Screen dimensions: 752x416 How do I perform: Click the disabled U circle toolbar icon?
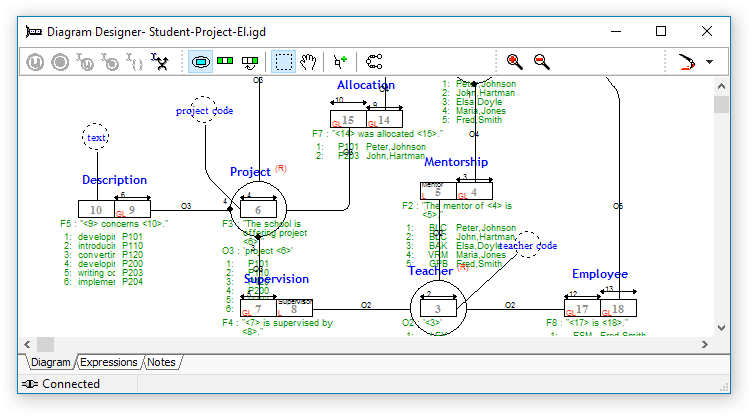click(x=35, y=62)
